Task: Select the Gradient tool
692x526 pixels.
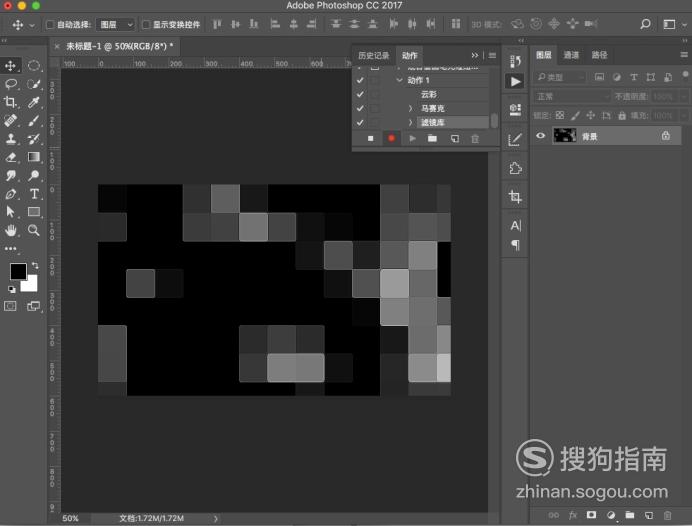Action: (34, 157)
